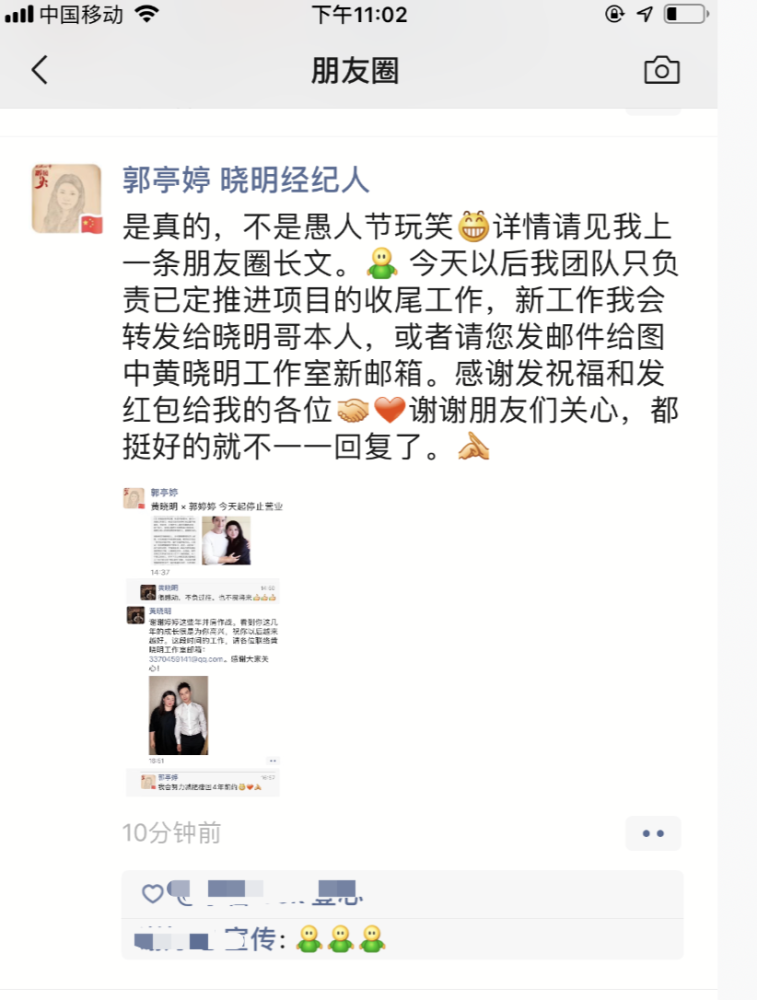Tap the 10分钟前 timestamp
757x1000 pixels.
tap(172, 833)
